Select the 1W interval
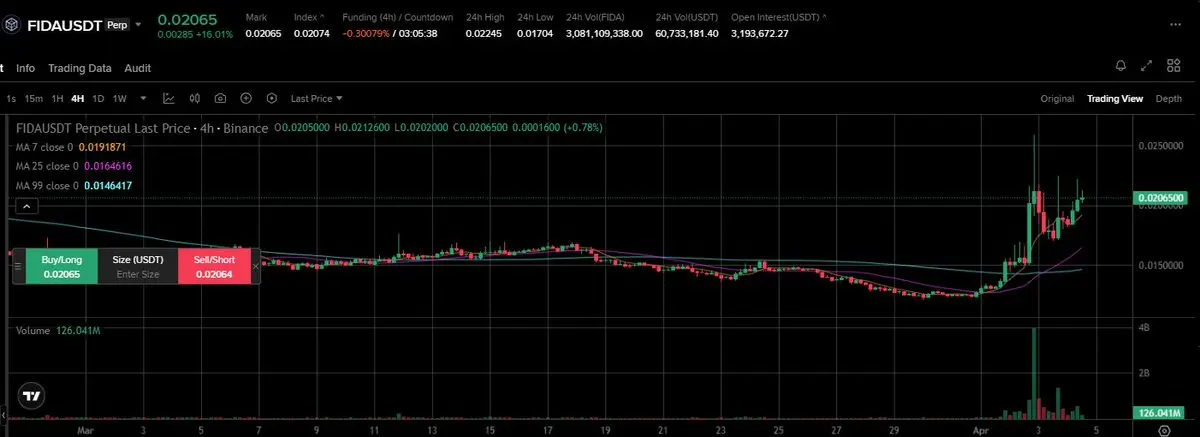The width and height of the screenshot is (1200, 437). pyautogui.click(x=120, y=98)
